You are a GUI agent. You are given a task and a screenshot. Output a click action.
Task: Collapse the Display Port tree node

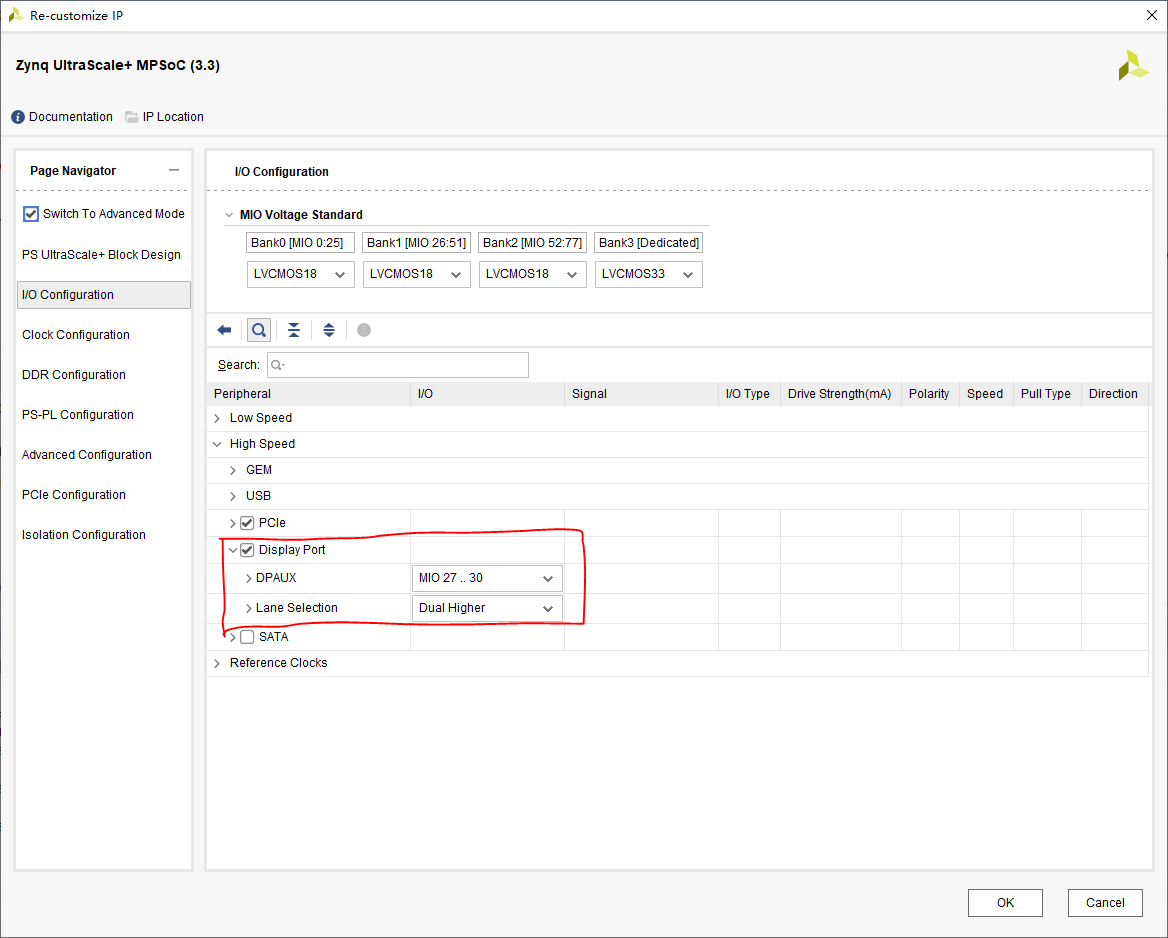tap(232, 550)
